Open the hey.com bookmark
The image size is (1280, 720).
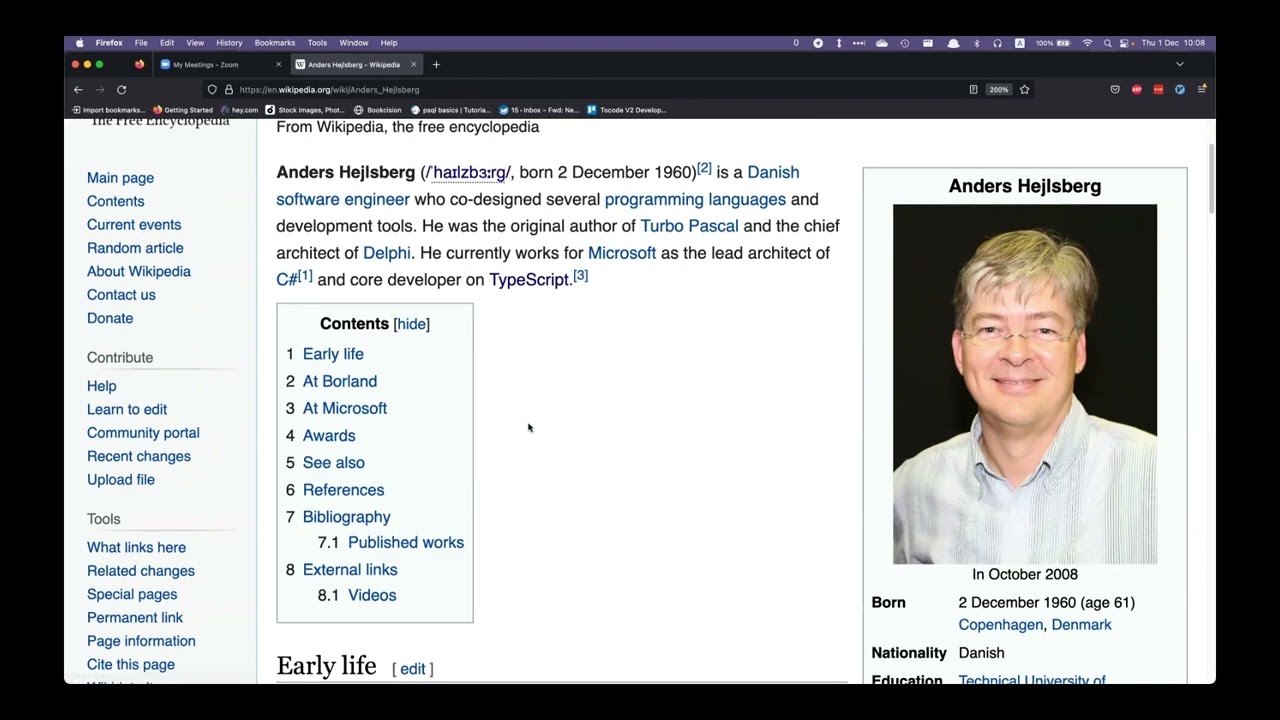240,110
